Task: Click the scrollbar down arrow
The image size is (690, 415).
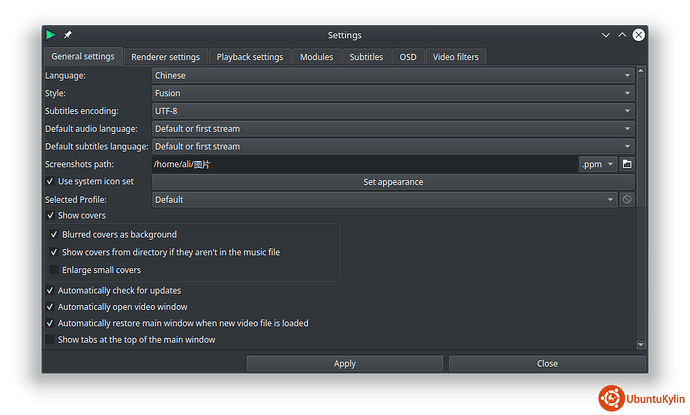Action: coord(641,345)
